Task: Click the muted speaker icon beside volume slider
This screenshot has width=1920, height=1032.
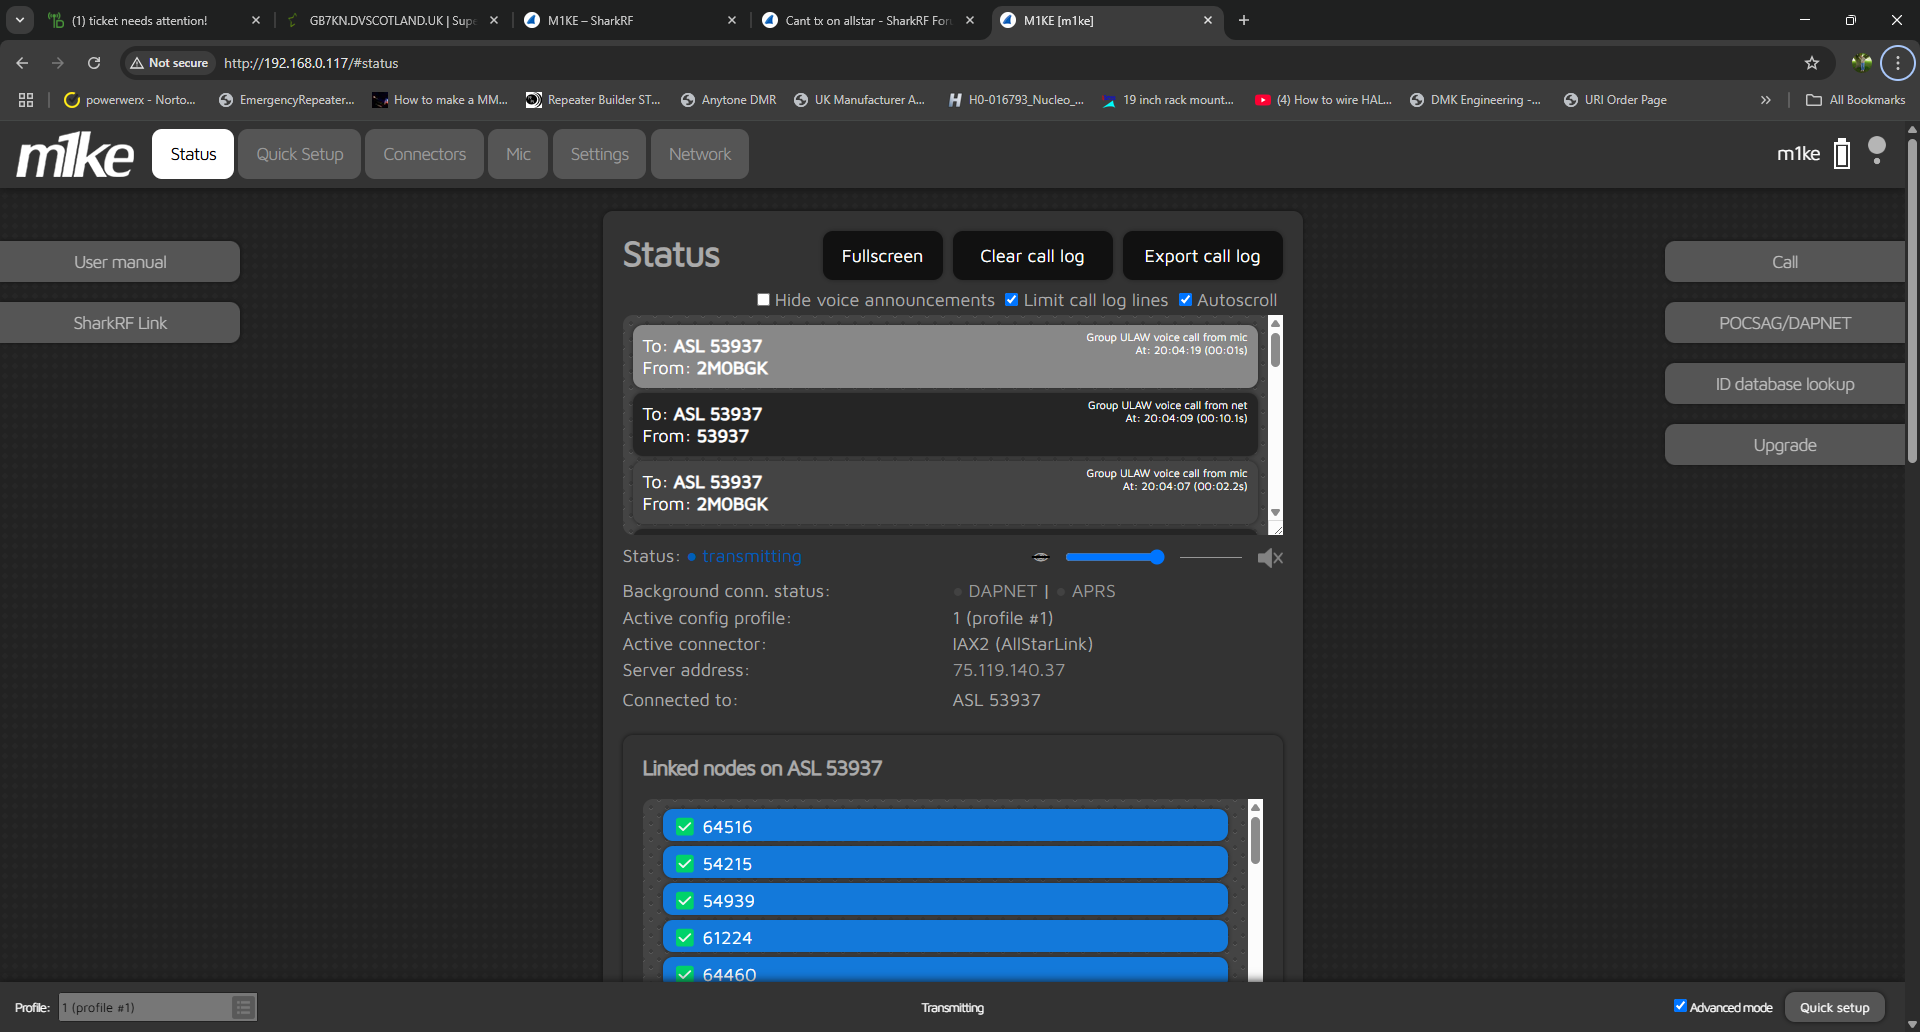Action: 1269,558
